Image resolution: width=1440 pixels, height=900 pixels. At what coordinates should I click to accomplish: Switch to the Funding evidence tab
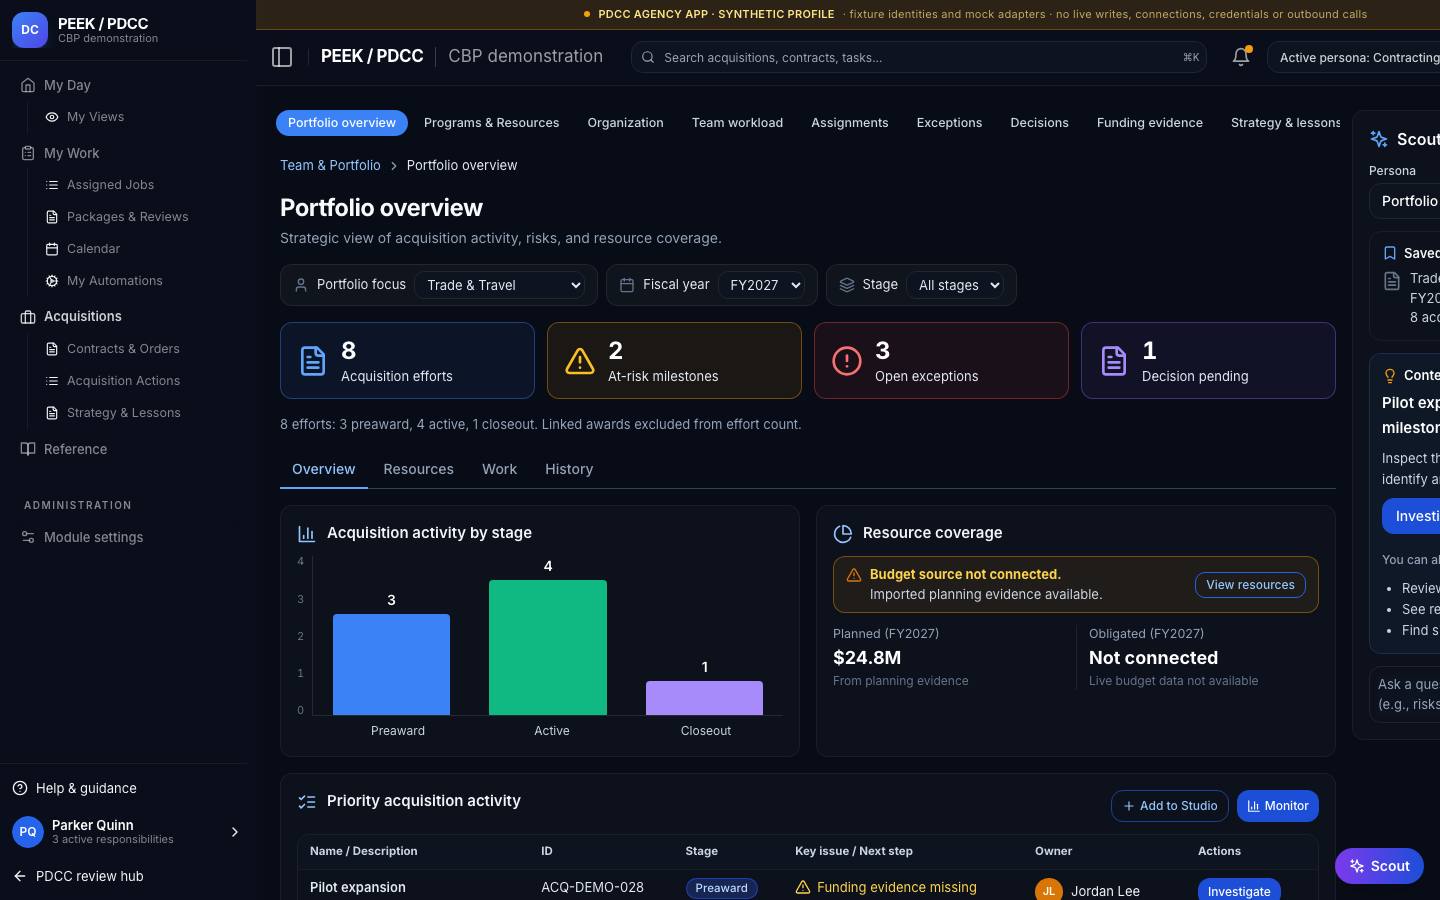click(x=1149, y=123)
